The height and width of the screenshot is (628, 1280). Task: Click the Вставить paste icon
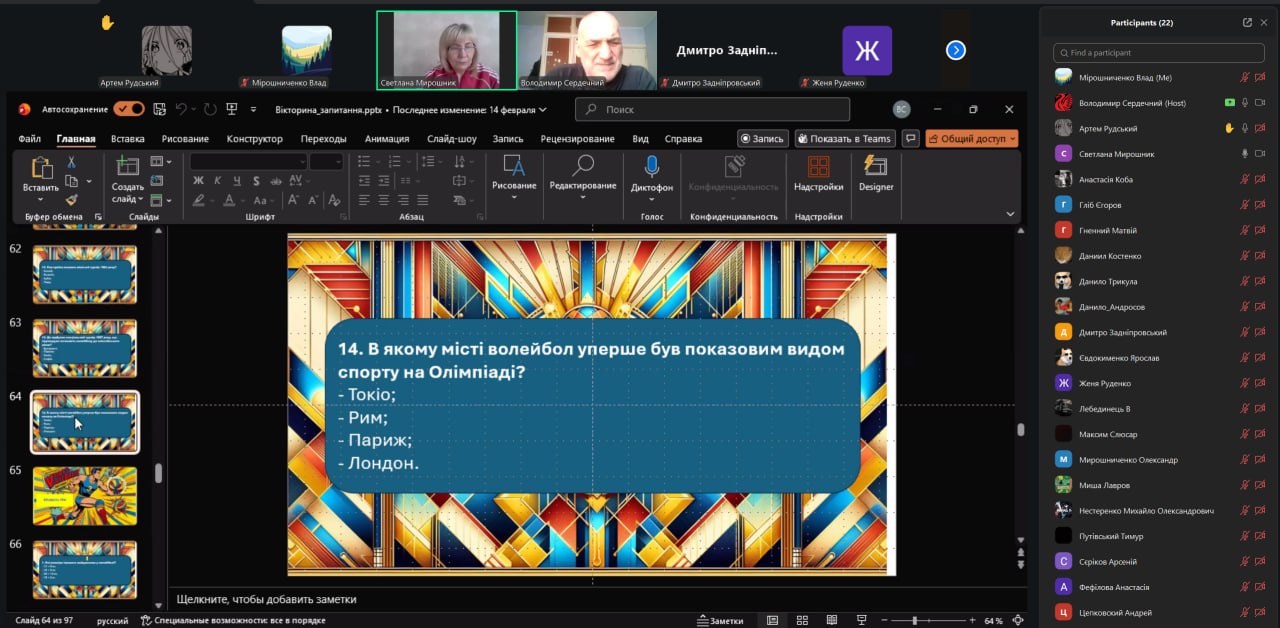[x=41, y=167]
